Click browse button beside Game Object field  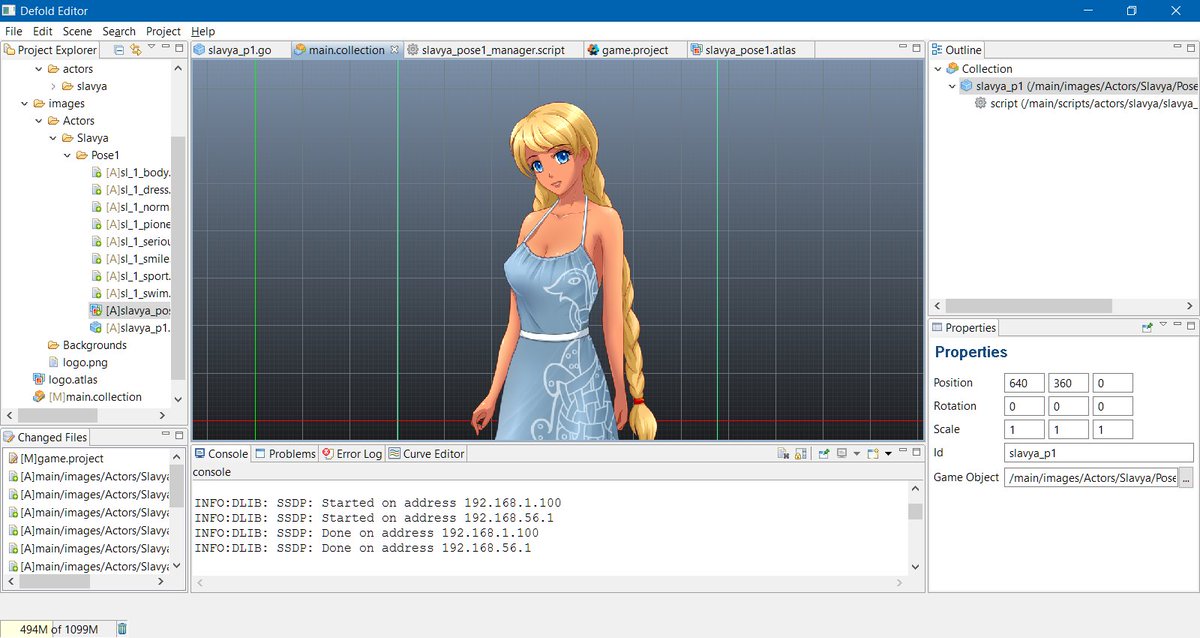[x=1187, y=477]
